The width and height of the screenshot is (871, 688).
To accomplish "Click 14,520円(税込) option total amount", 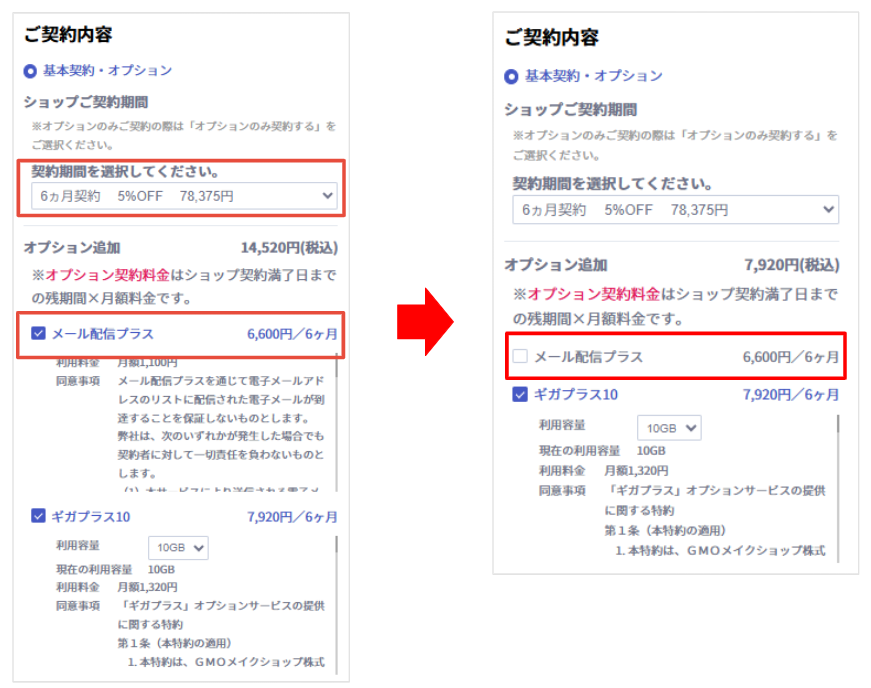I will point(289,247).
